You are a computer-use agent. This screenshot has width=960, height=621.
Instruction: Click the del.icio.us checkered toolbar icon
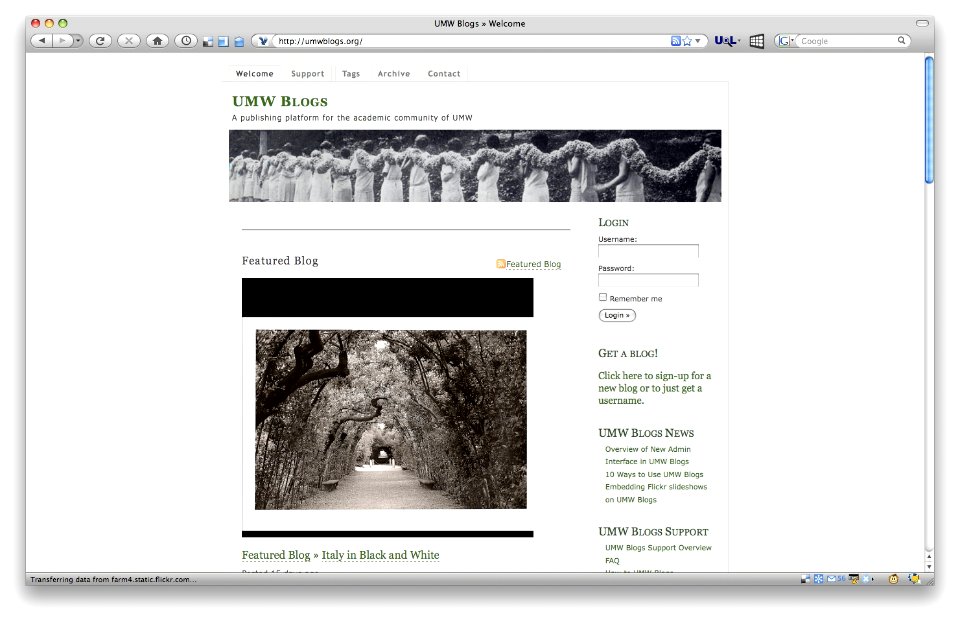coord(208,42)
